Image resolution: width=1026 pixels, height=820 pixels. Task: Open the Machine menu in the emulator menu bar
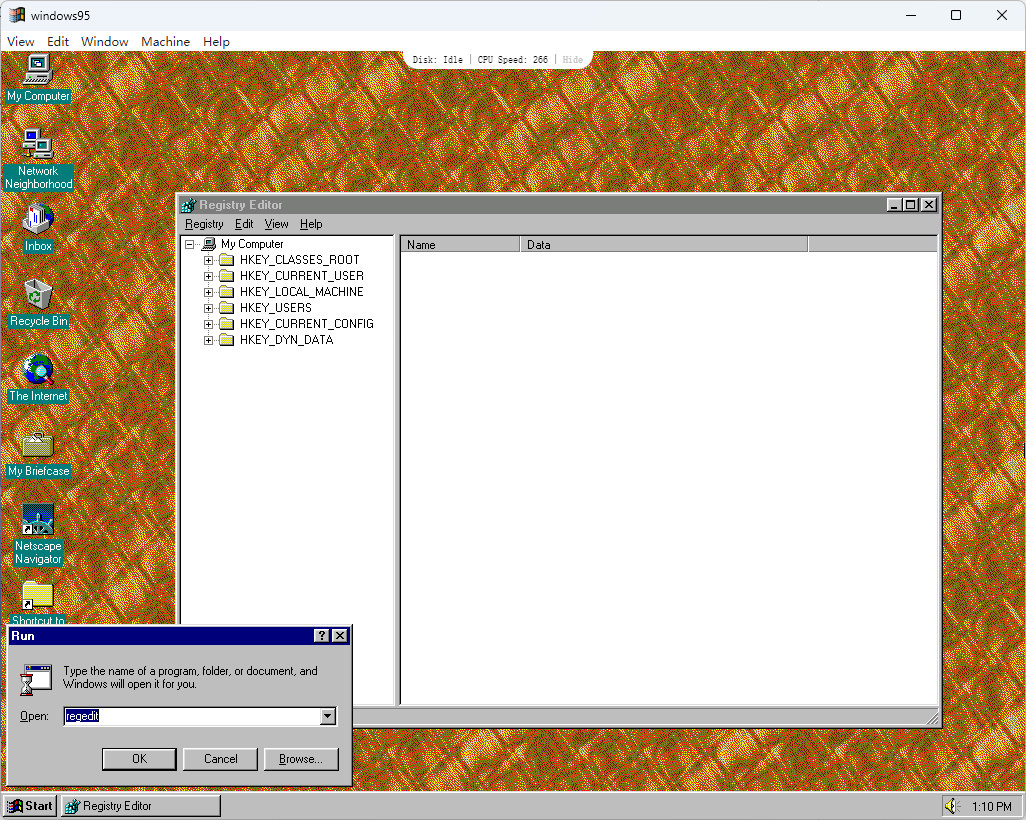[165, 41]
